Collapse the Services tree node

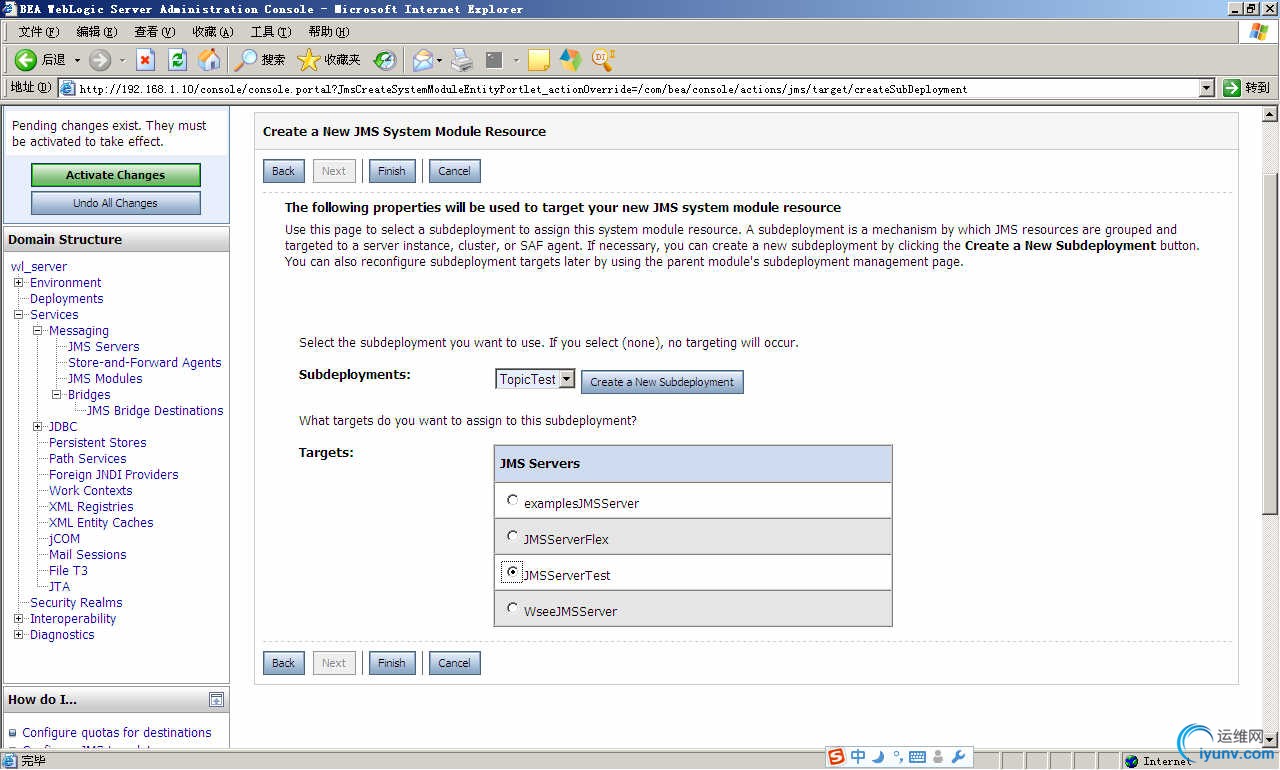point(19,315)
